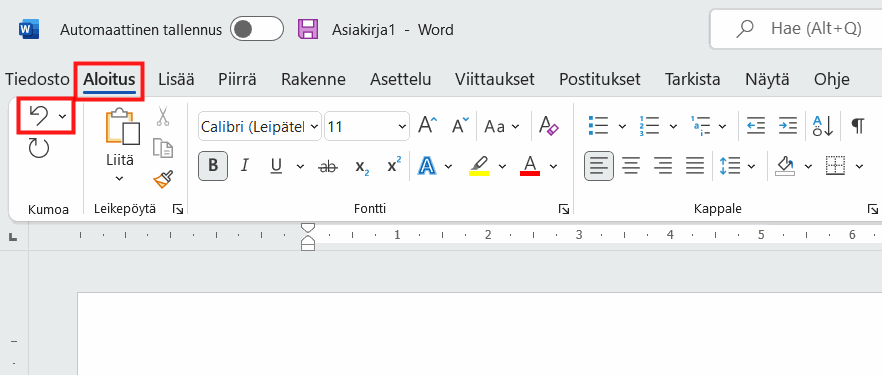
Task: Toggle left paragraph alignment
Action: (598, 166)
